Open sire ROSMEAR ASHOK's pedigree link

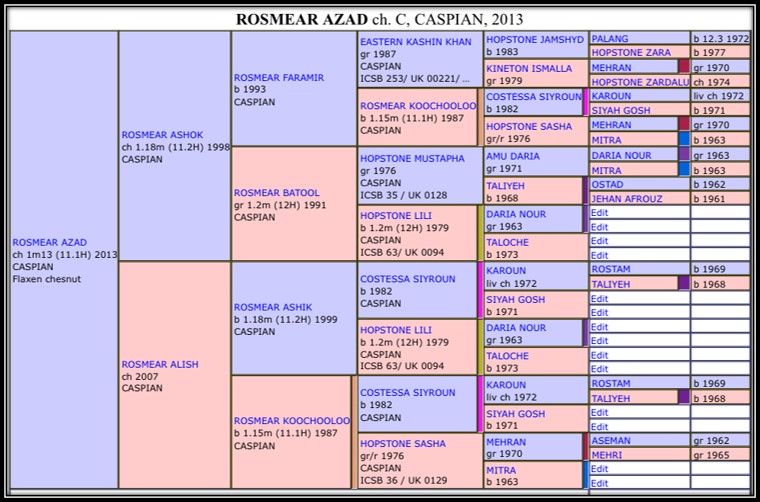point(162,135)
